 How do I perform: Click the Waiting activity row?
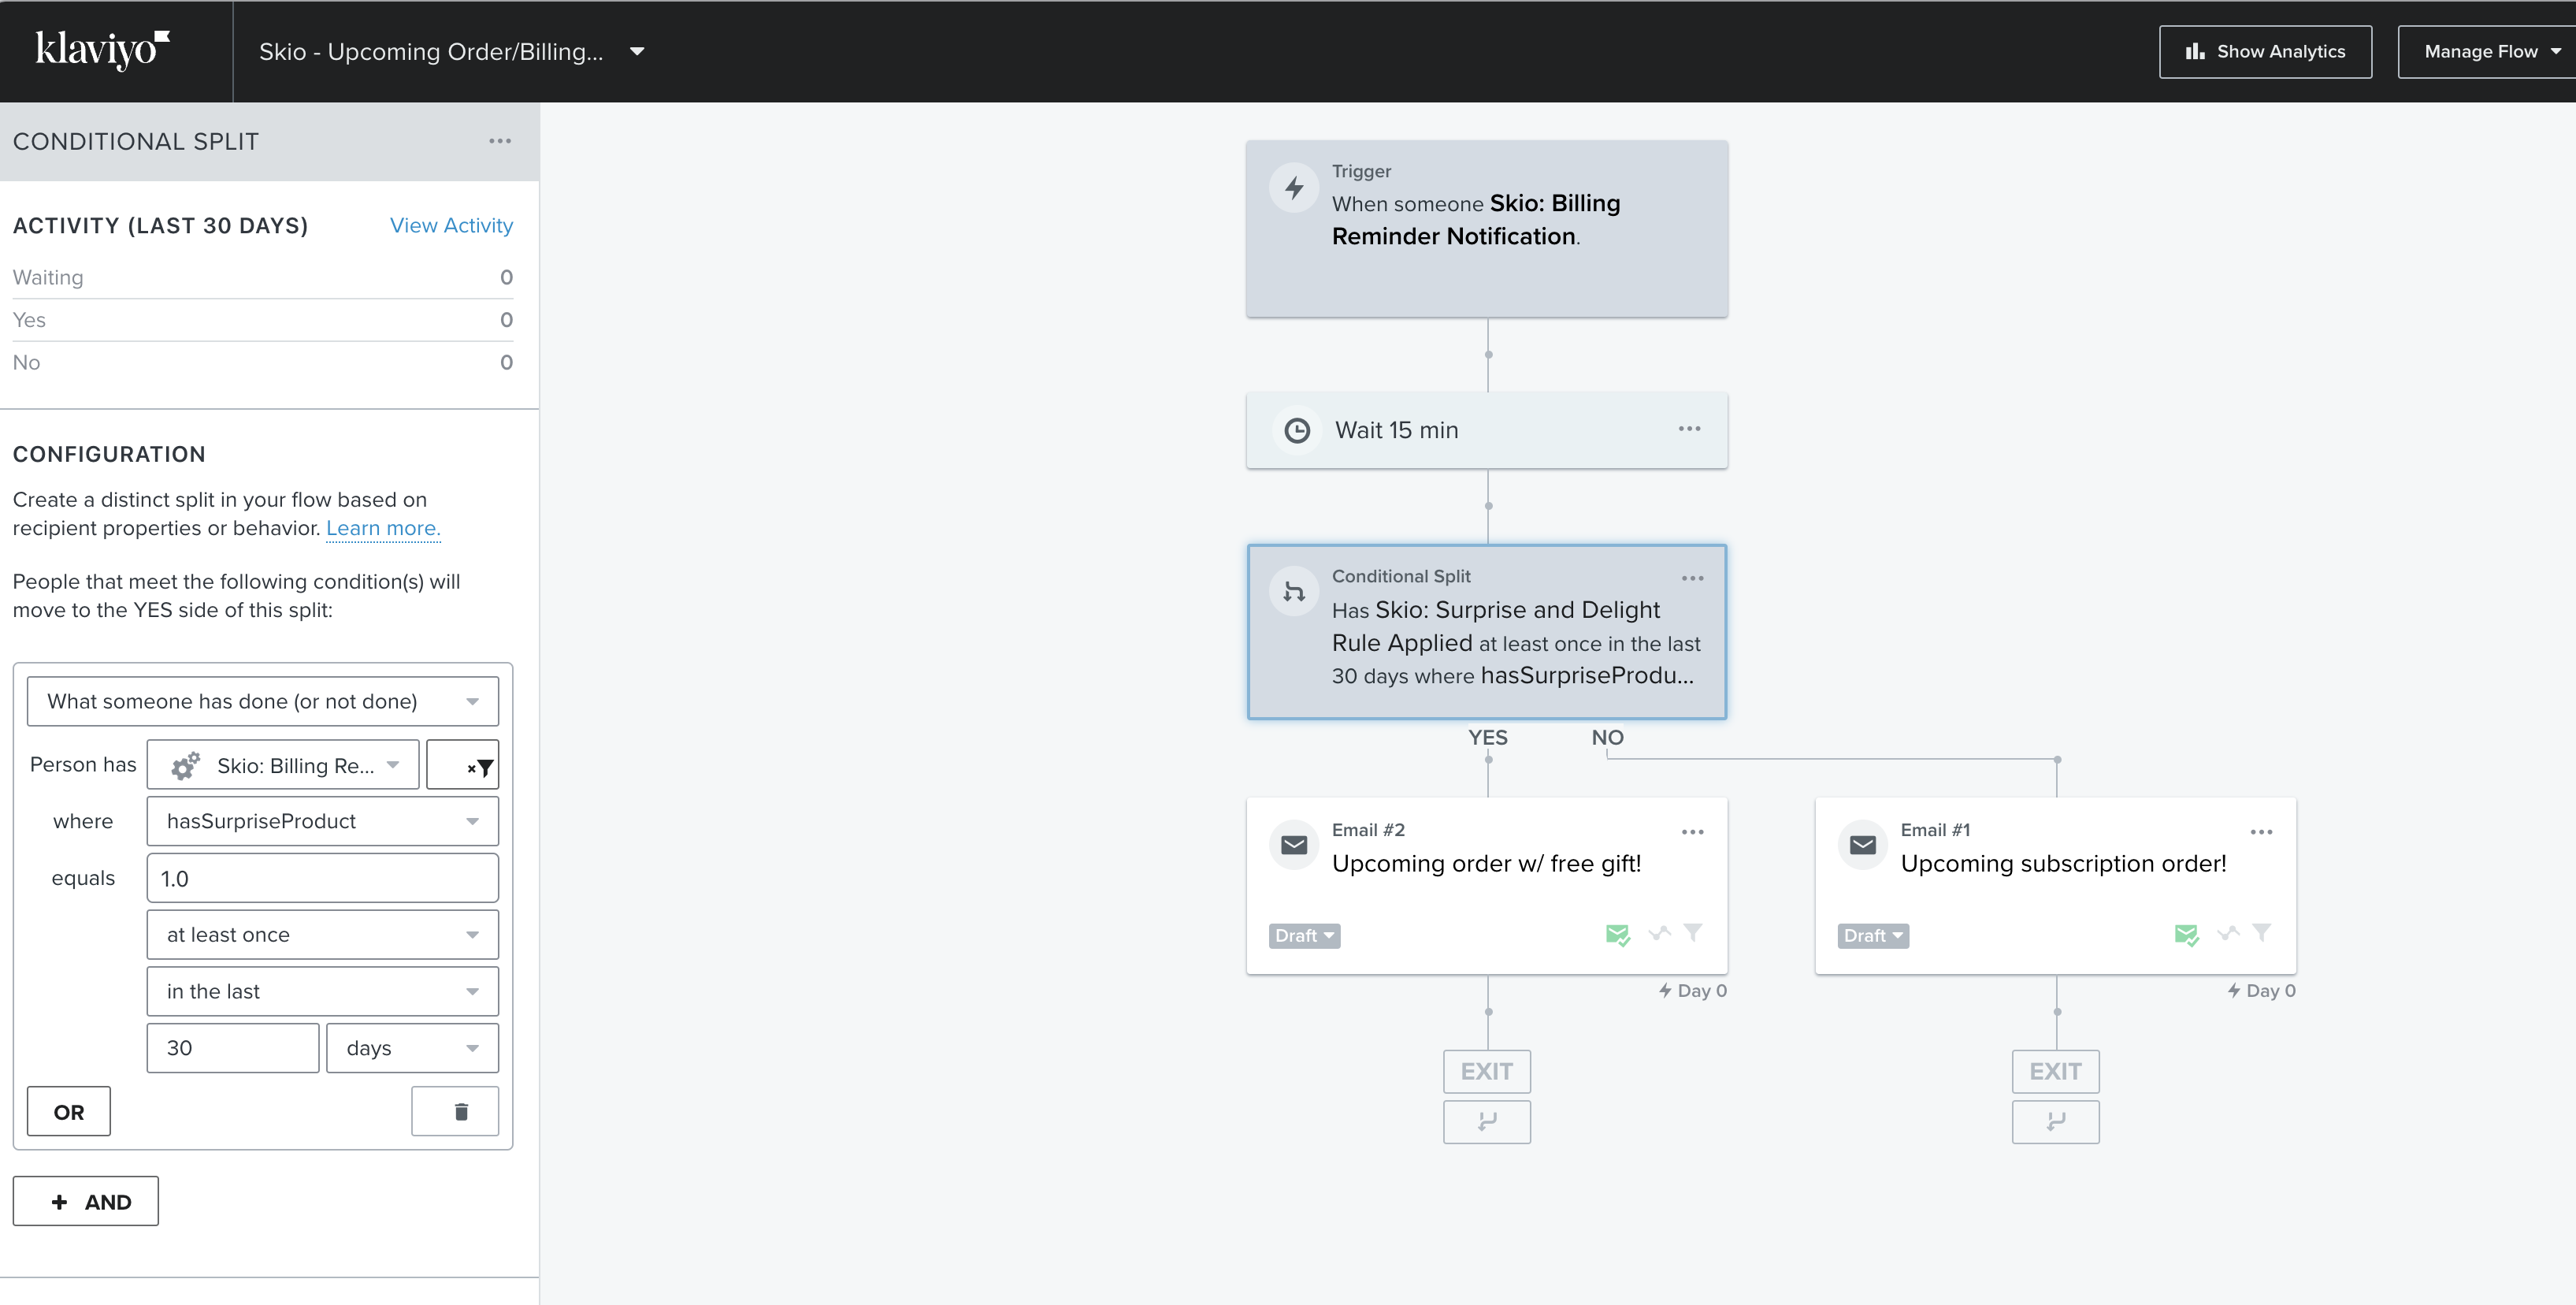[x=263, y=277]
